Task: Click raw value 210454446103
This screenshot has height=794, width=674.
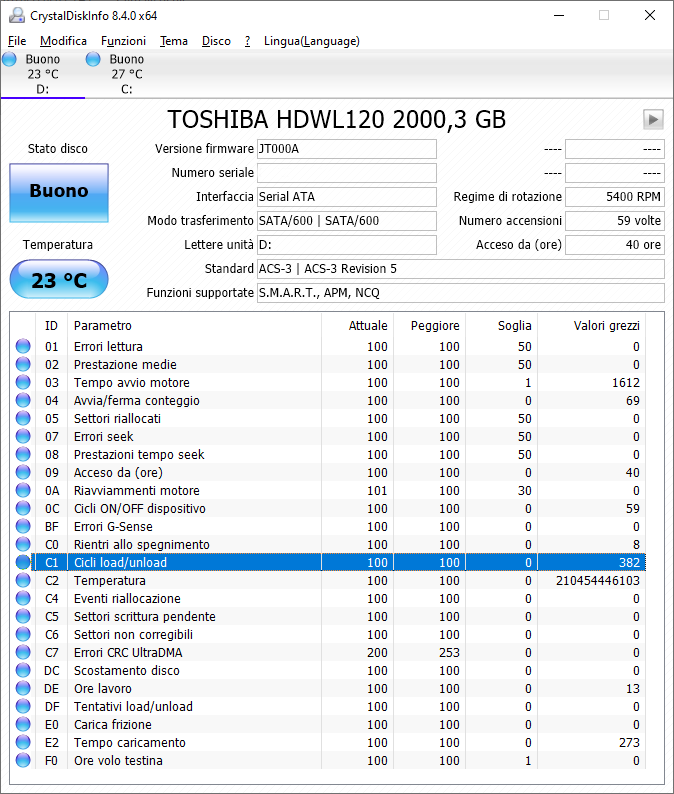Action: [598, 580]
